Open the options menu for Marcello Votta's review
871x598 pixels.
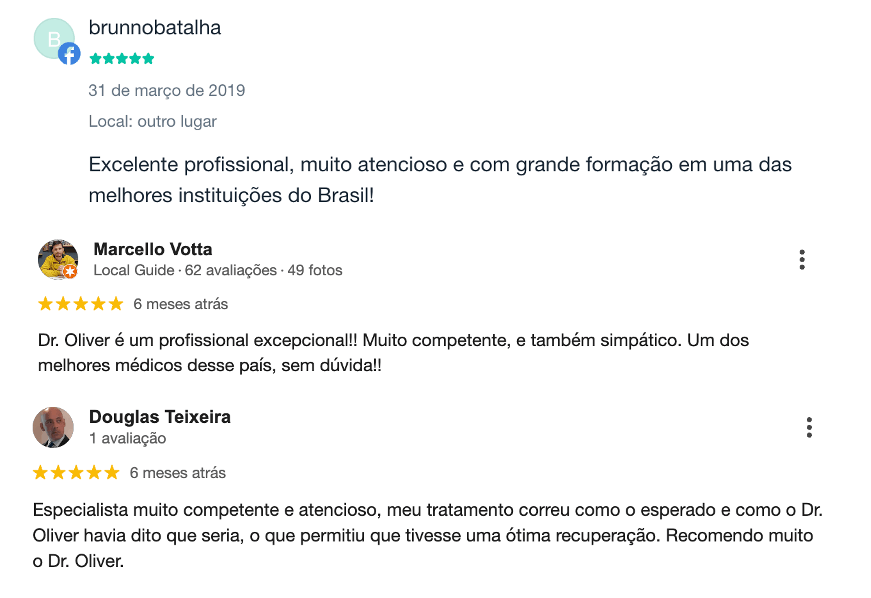[x=802, y=260]
